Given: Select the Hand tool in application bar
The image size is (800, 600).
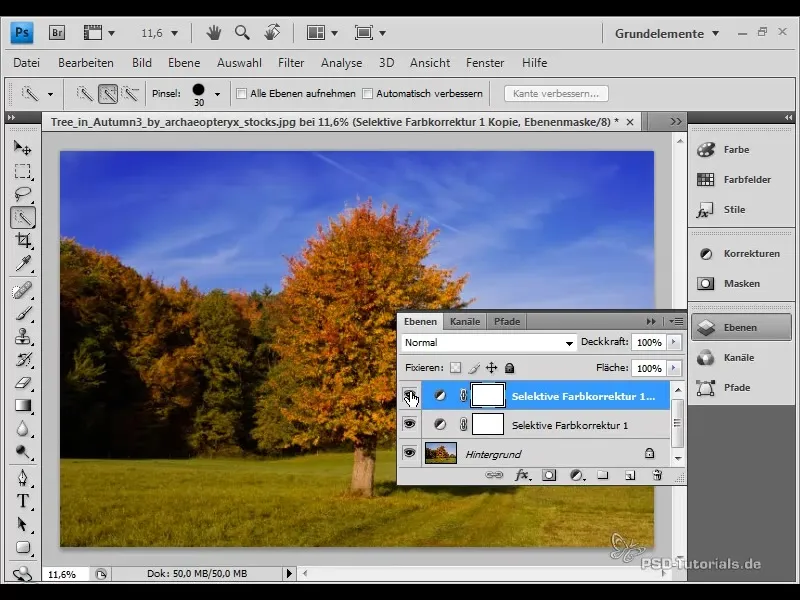Looking at the screenshot, I should [x=214, y=33].
